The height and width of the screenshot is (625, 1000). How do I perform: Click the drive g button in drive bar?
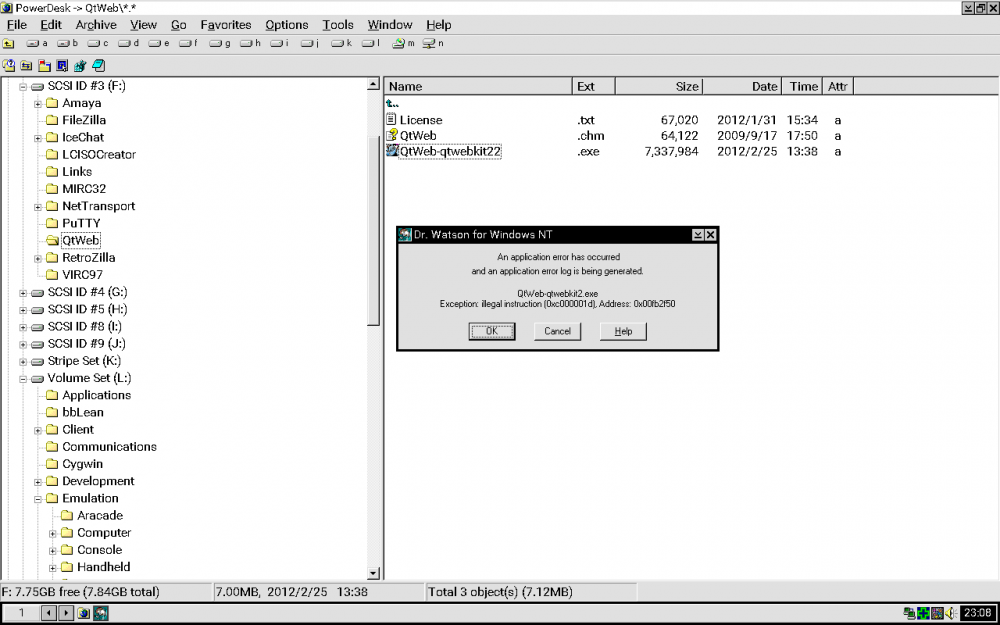[x=220, y=44]
